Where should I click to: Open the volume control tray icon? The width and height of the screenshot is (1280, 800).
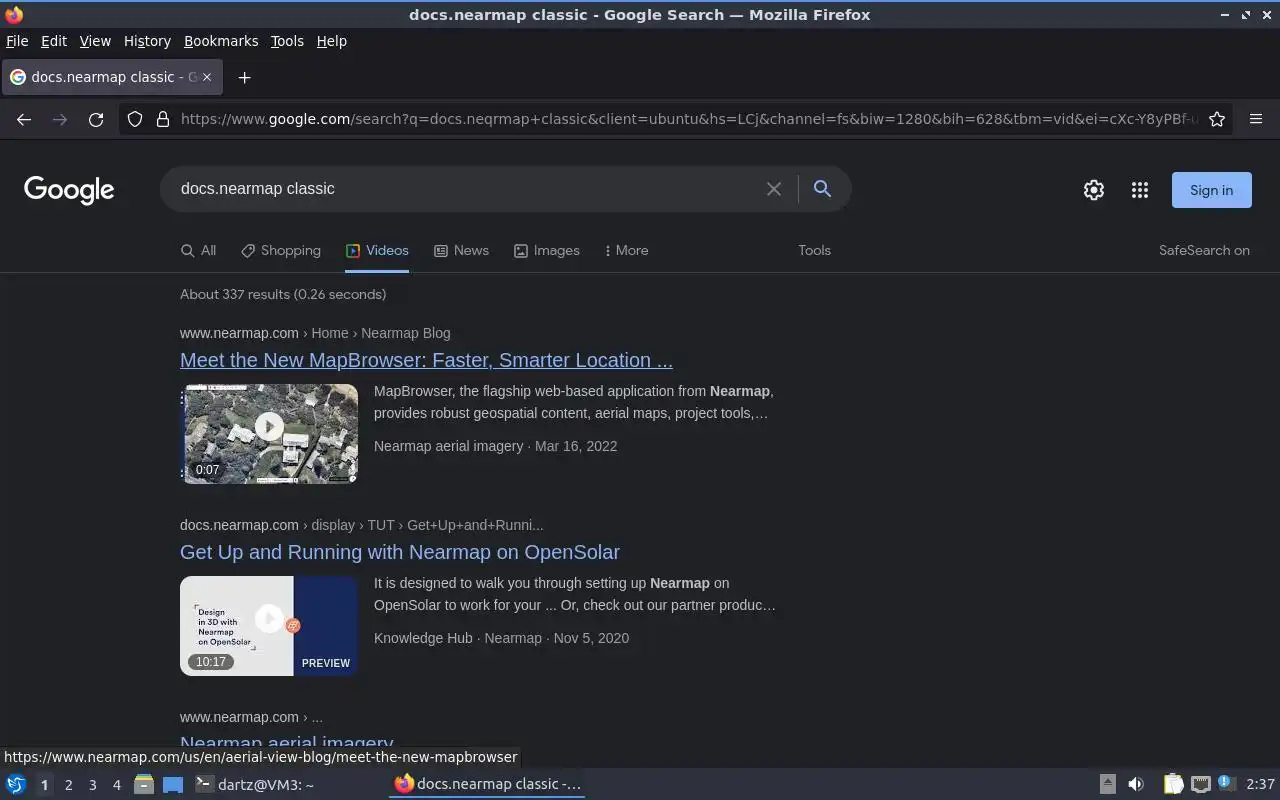(1136, 784)
